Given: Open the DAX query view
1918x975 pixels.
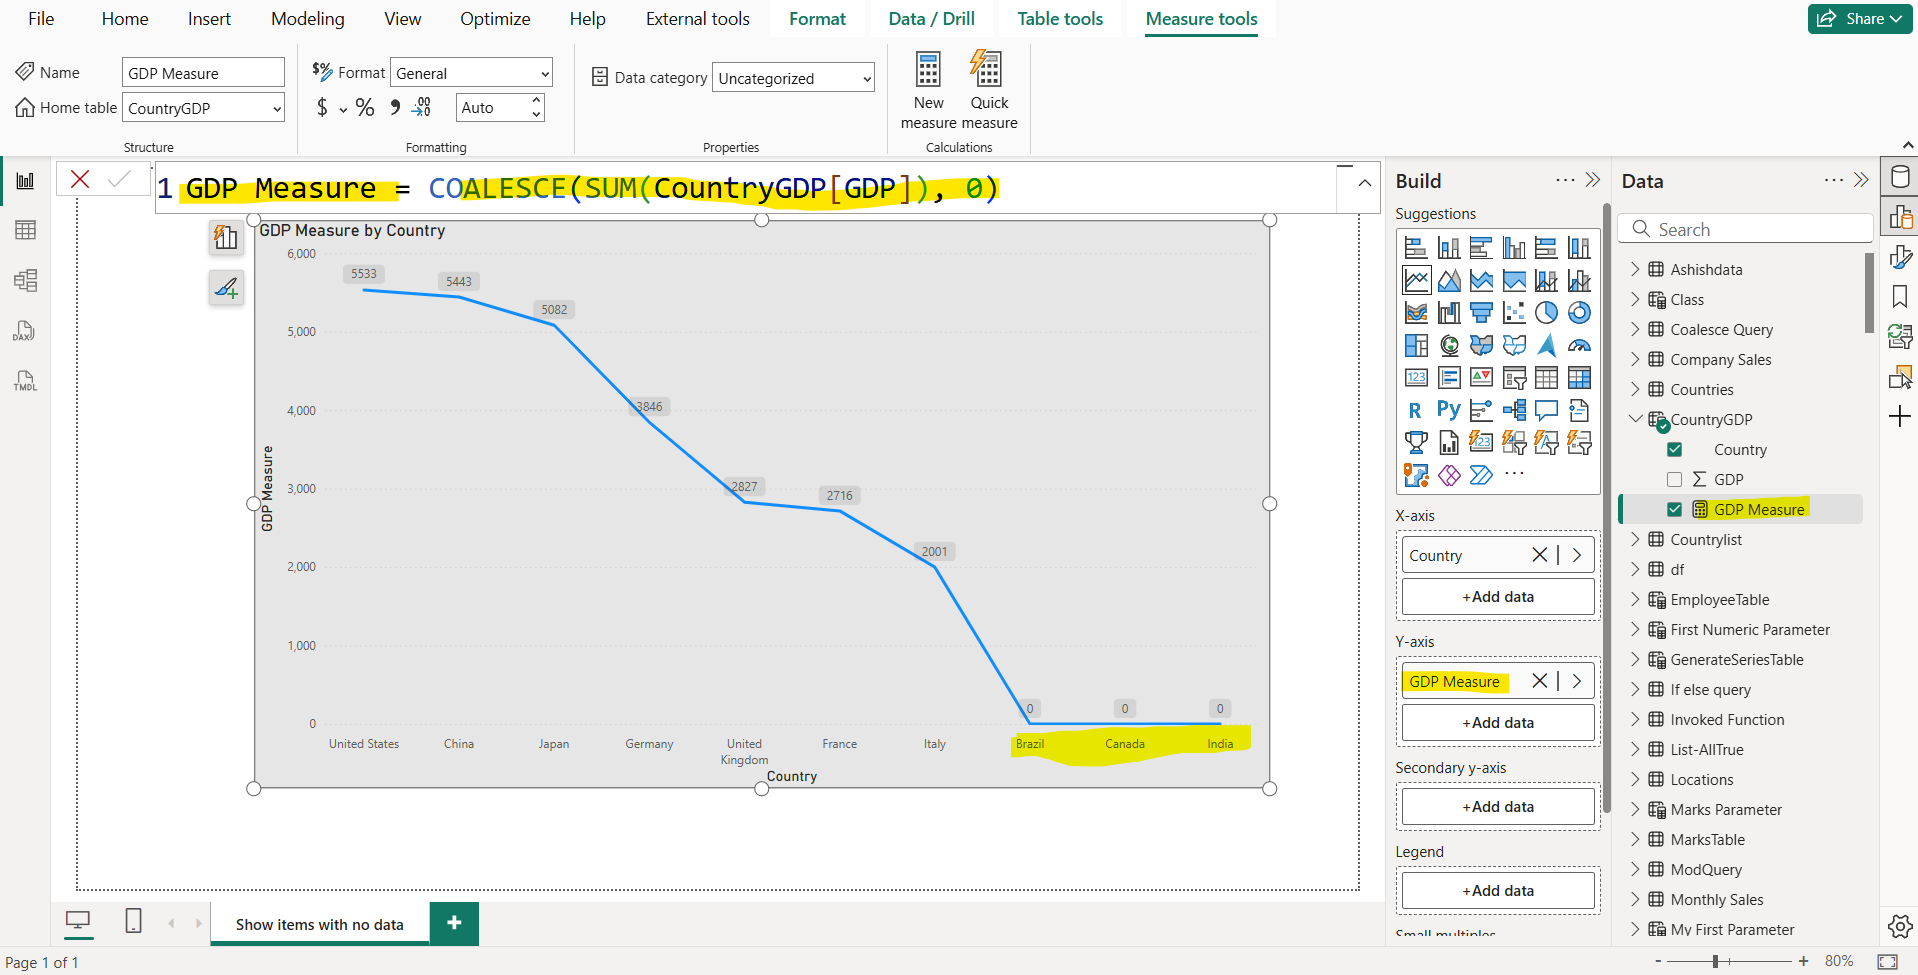Looking at the screenshot, I should click(24, 330).
